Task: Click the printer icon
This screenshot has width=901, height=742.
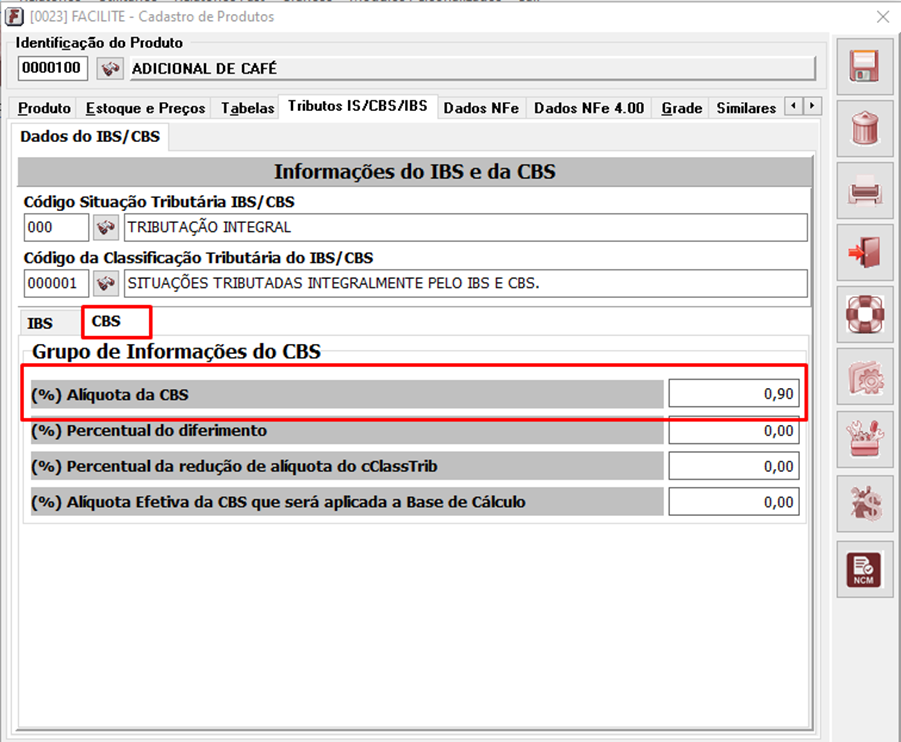Action: point(864,191)
